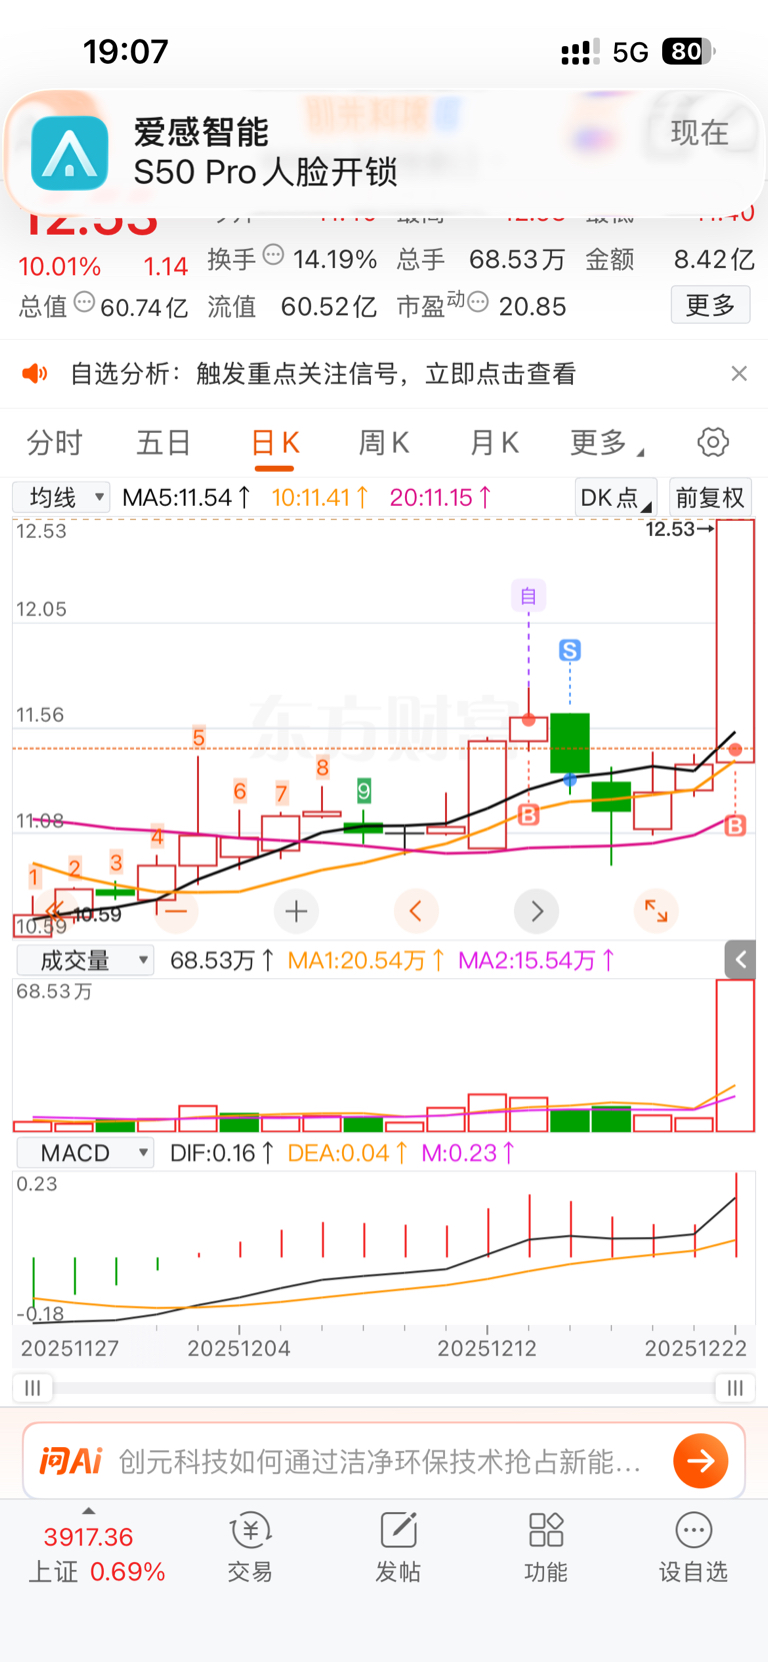Tap the 20:11.15 moving average value

[440, 497]
